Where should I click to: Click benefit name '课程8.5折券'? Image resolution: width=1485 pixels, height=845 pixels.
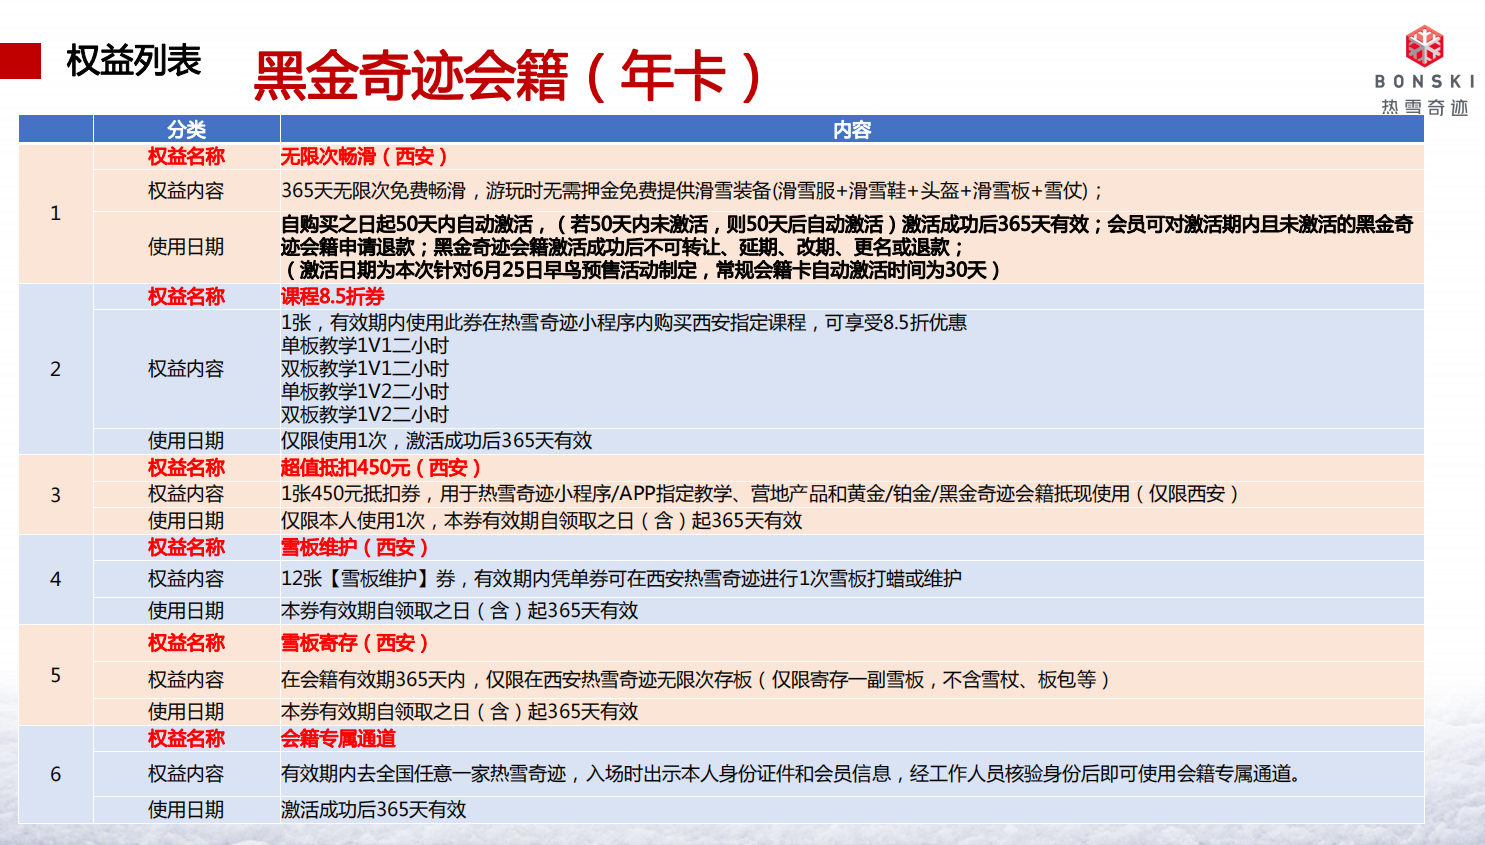(x=333, y=296)
